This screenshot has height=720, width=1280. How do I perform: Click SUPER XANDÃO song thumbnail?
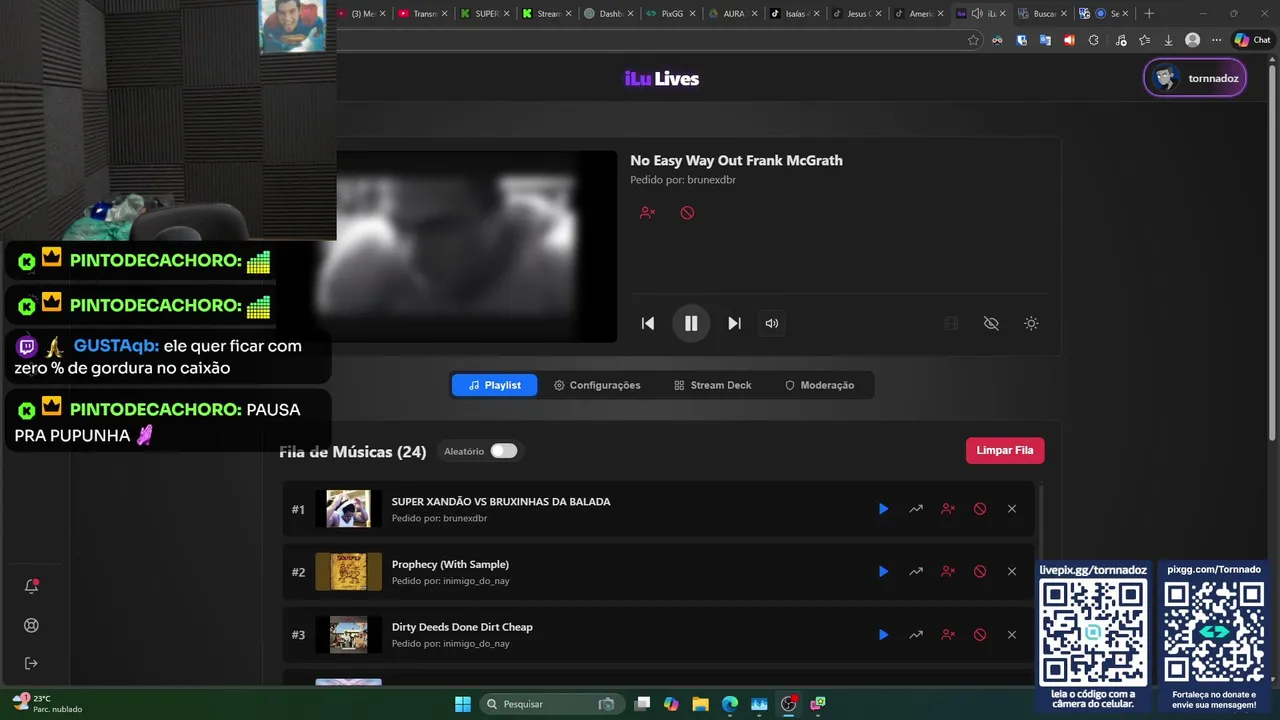pyautogui.click(x=348, y=509)
